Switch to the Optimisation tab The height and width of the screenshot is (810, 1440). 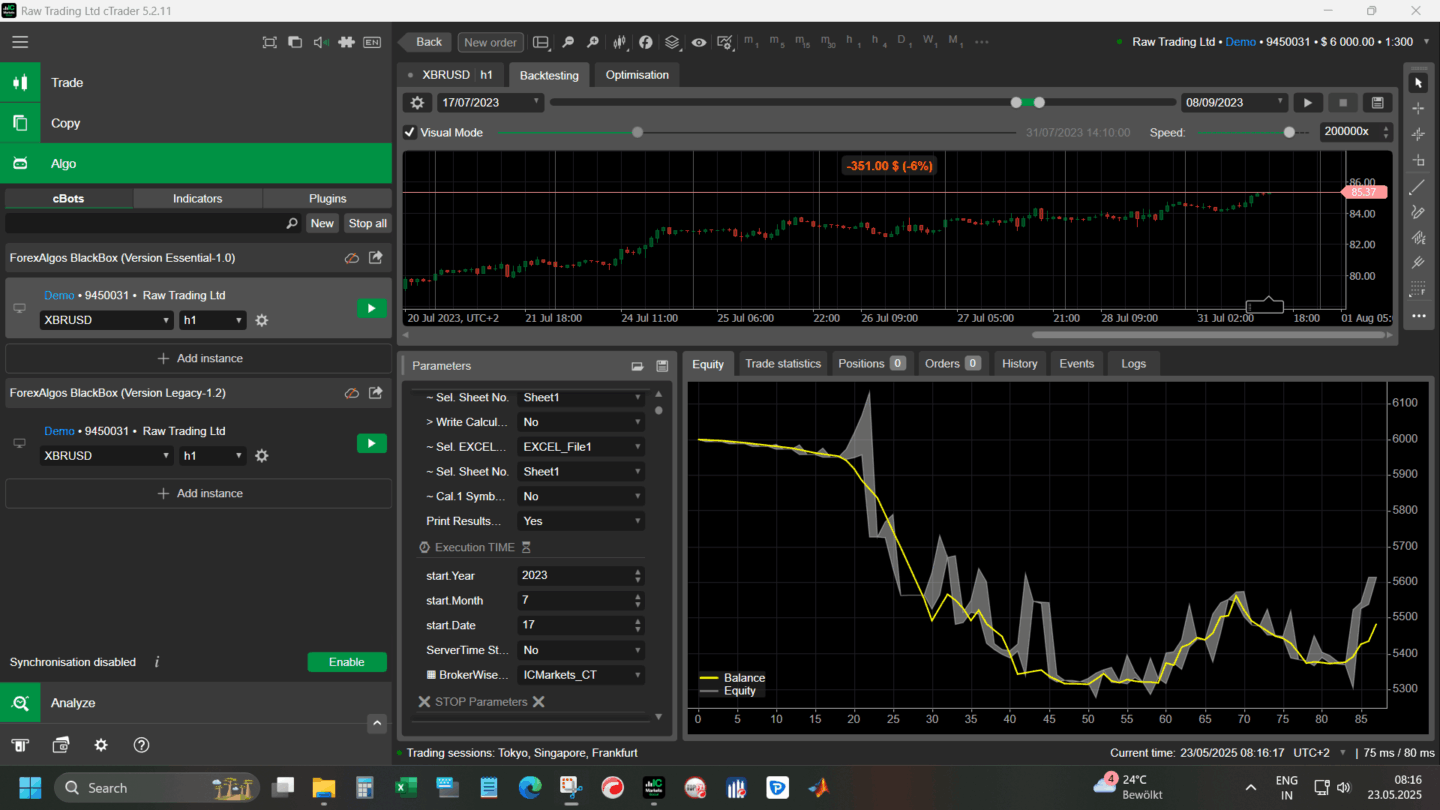click(x=637, y=75)
